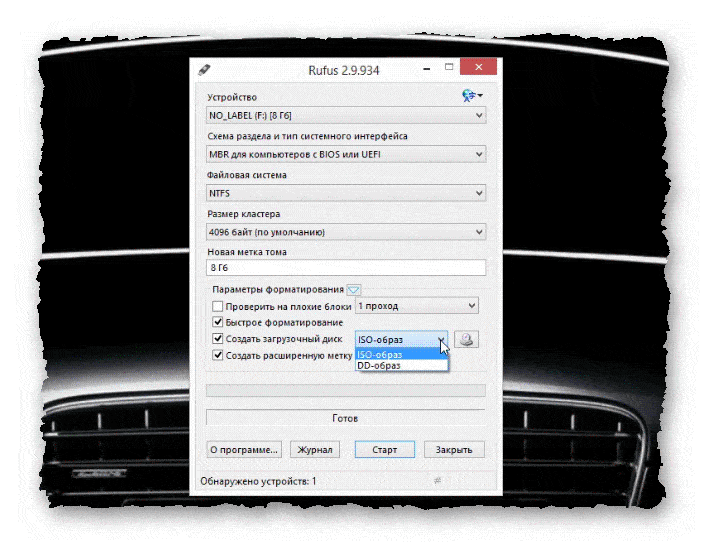Enable check for bad blocks checkbox
Screen dimensions: 704x544
217,307
